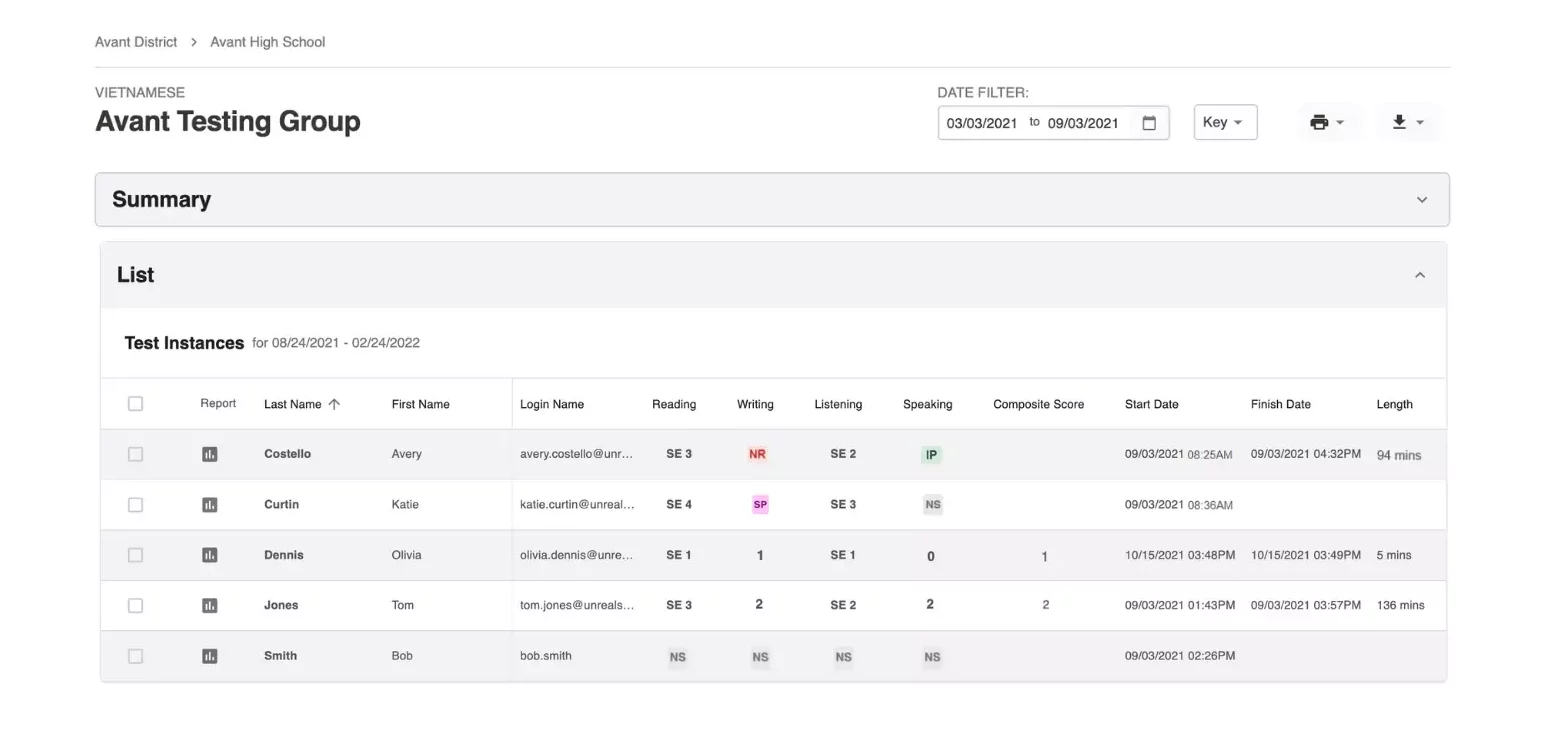The image size is (1555, 753).
Task: Edit the start date 03/03/2021 field
Action: click(x=982, y=123)
